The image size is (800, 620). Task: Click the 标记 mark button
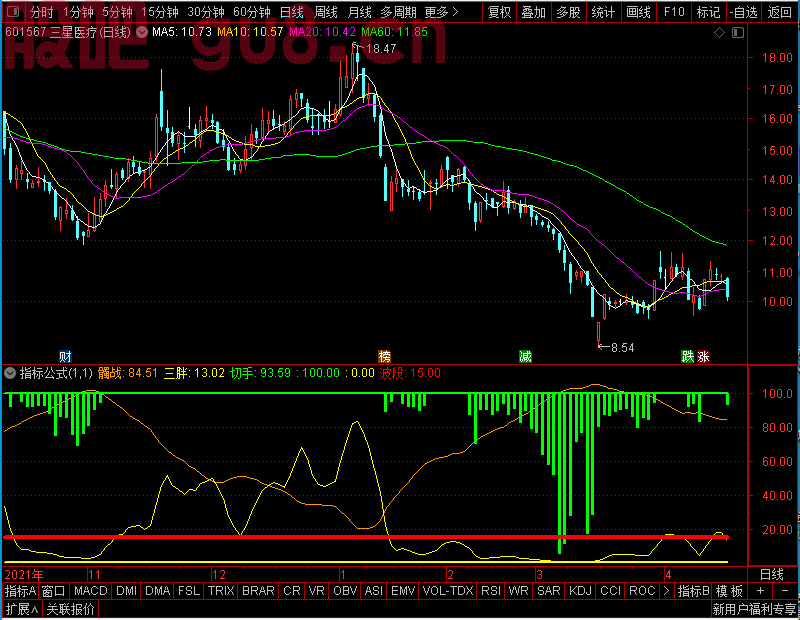[709, 12]
